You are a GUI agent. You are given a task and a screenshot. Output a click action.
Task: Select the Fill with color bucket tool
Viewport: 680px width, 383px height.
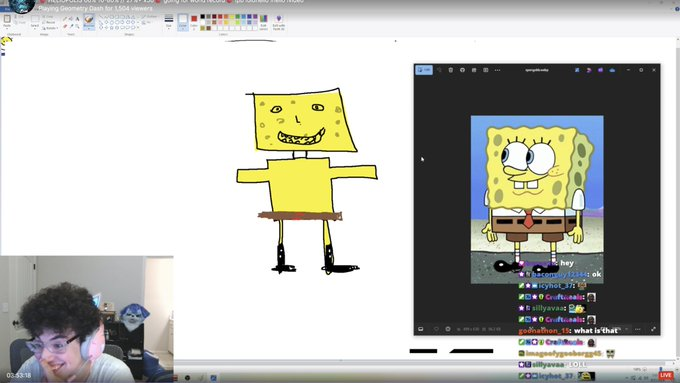coord(71,19)
